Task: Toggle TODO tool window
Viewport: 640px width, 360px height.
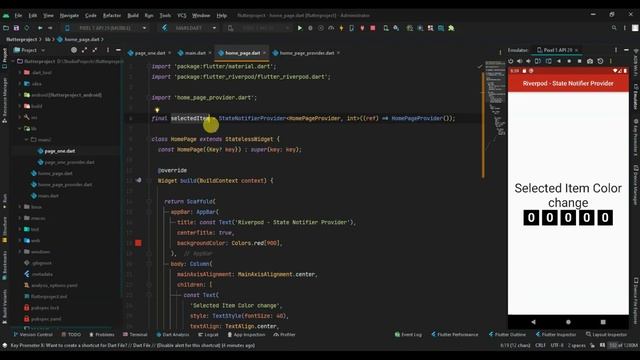Action: (71, 335)
